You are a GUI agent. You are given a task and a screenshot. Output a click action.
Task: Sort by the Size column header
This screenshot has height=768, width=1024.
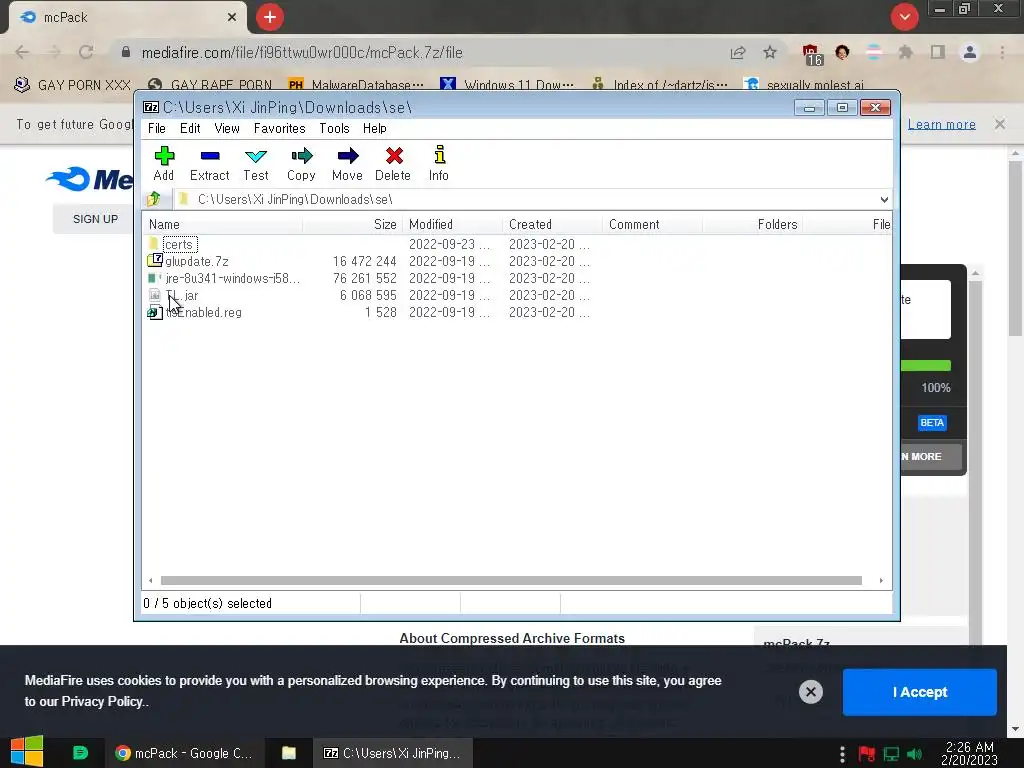point(353,224)
